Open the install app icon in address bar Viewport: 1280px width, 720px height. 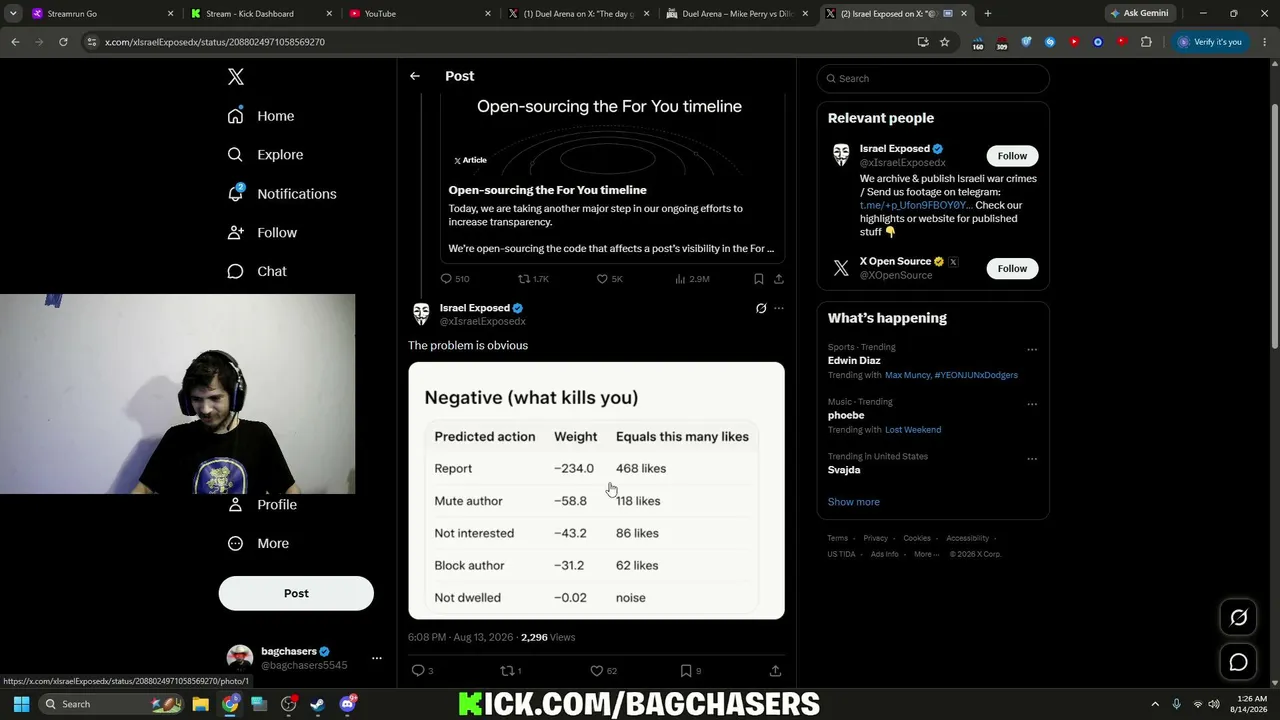(923, 42)
